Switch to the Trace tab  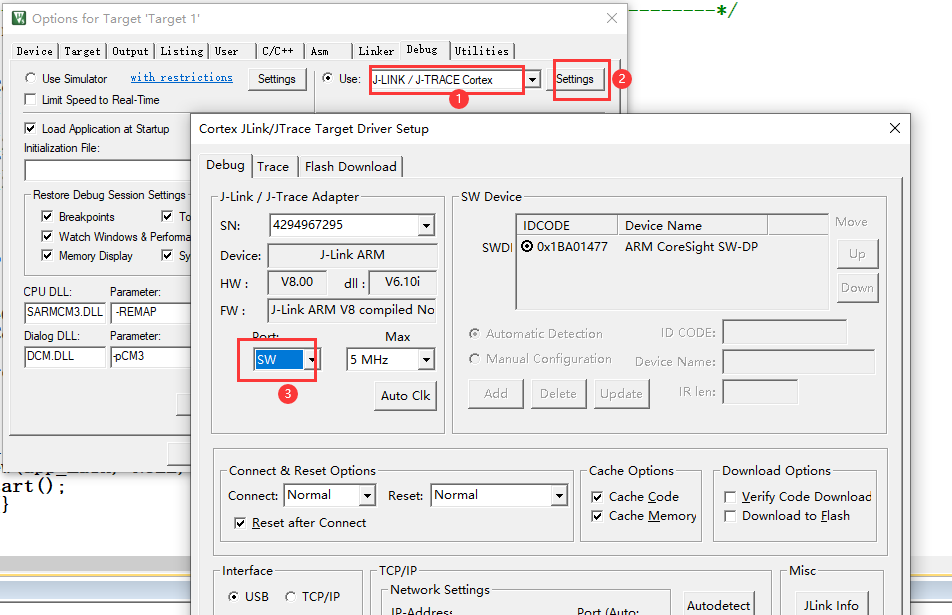click(x=273, y=166)
